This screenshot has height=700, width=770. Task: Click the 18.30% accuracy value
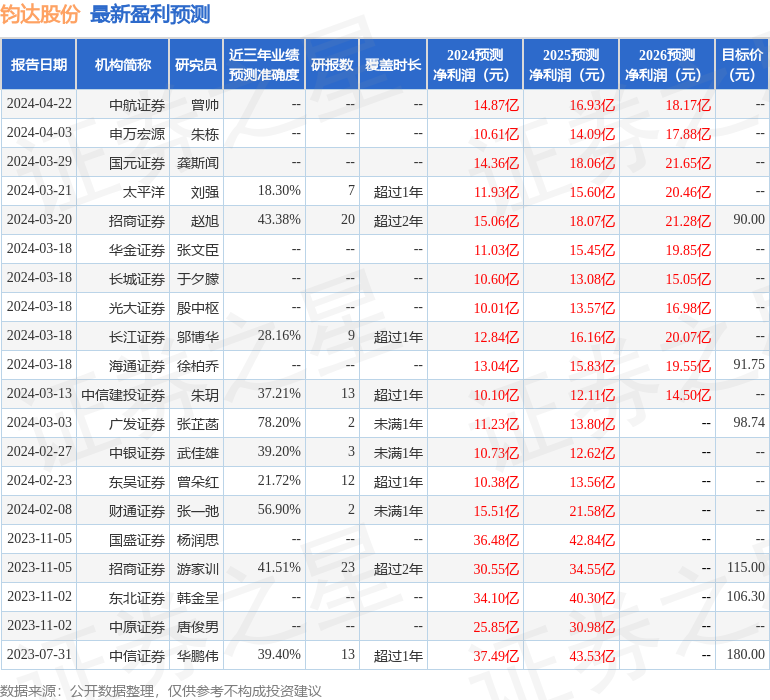(x=279, y=191)
